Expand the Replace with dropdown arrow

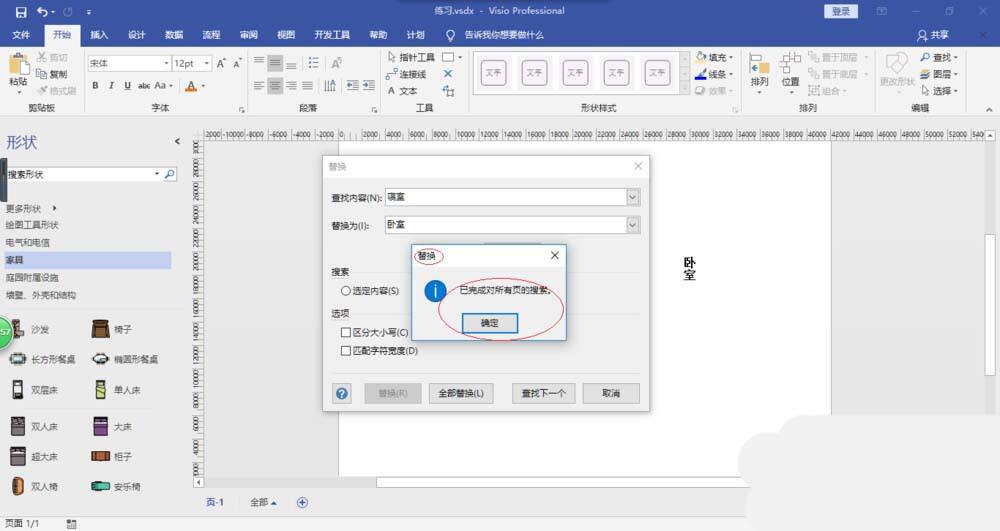pos(632,225)
